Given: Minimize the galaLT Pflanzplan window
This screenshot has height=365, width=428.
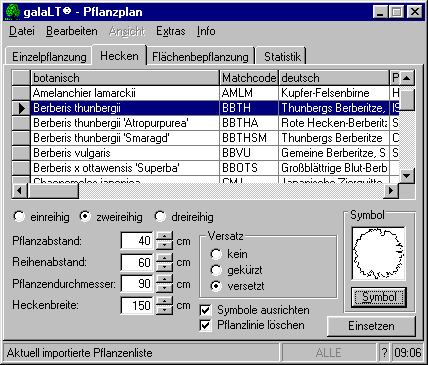Looking at the screenshot, I should pos(380,12).
